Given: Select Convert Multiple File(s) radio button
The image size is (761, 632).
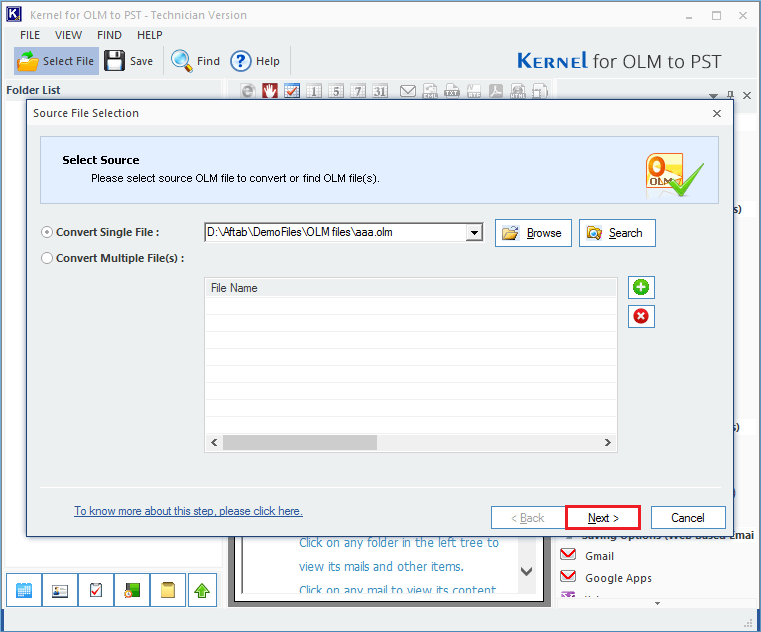Looking at the screenshot, I should tap(47, 258).
